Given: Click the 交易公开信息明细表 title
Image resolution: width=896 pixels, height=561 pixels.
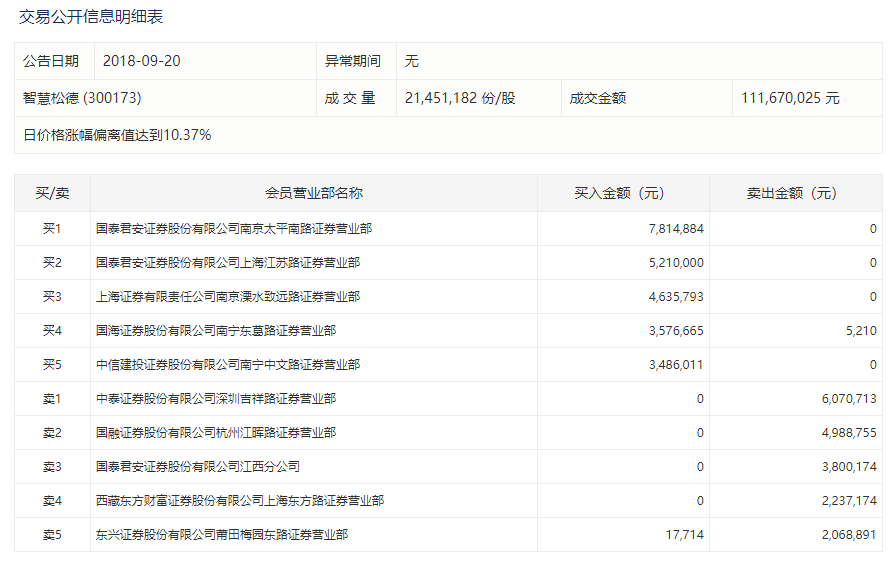Looking at the screenshot, I should pos(91,17).
